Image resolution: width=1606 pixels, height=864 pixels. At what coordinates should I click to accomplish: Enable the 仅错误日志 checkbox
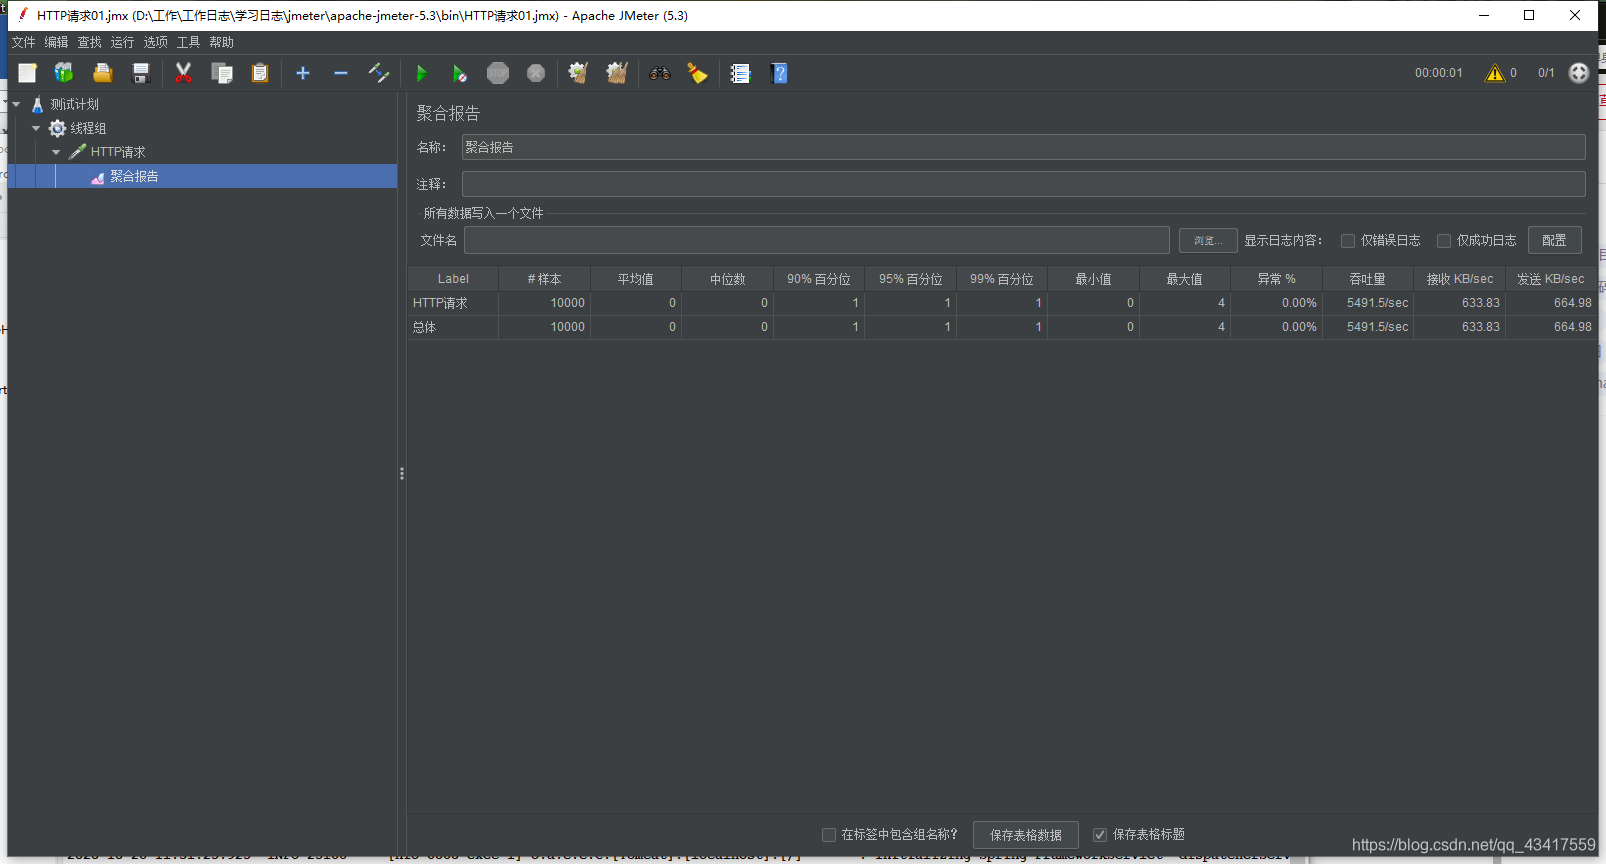(1348, 241)
